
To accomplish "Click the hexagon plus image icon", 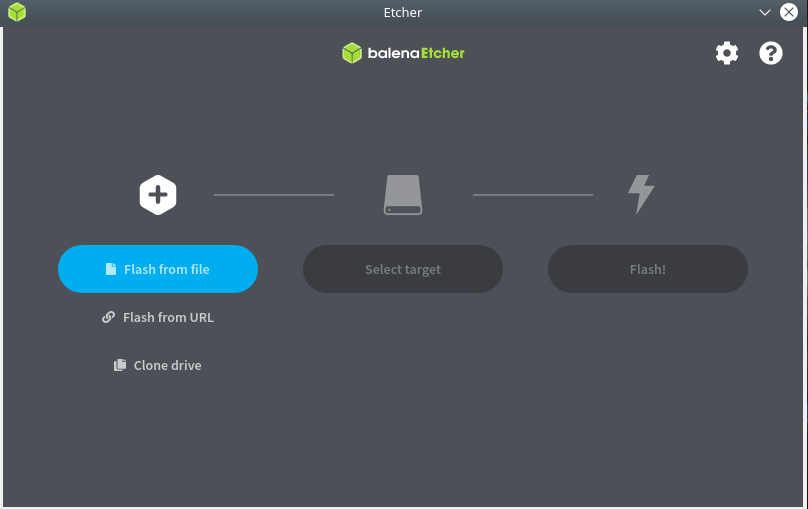I will pyautogui.click(x=158, y=195).
